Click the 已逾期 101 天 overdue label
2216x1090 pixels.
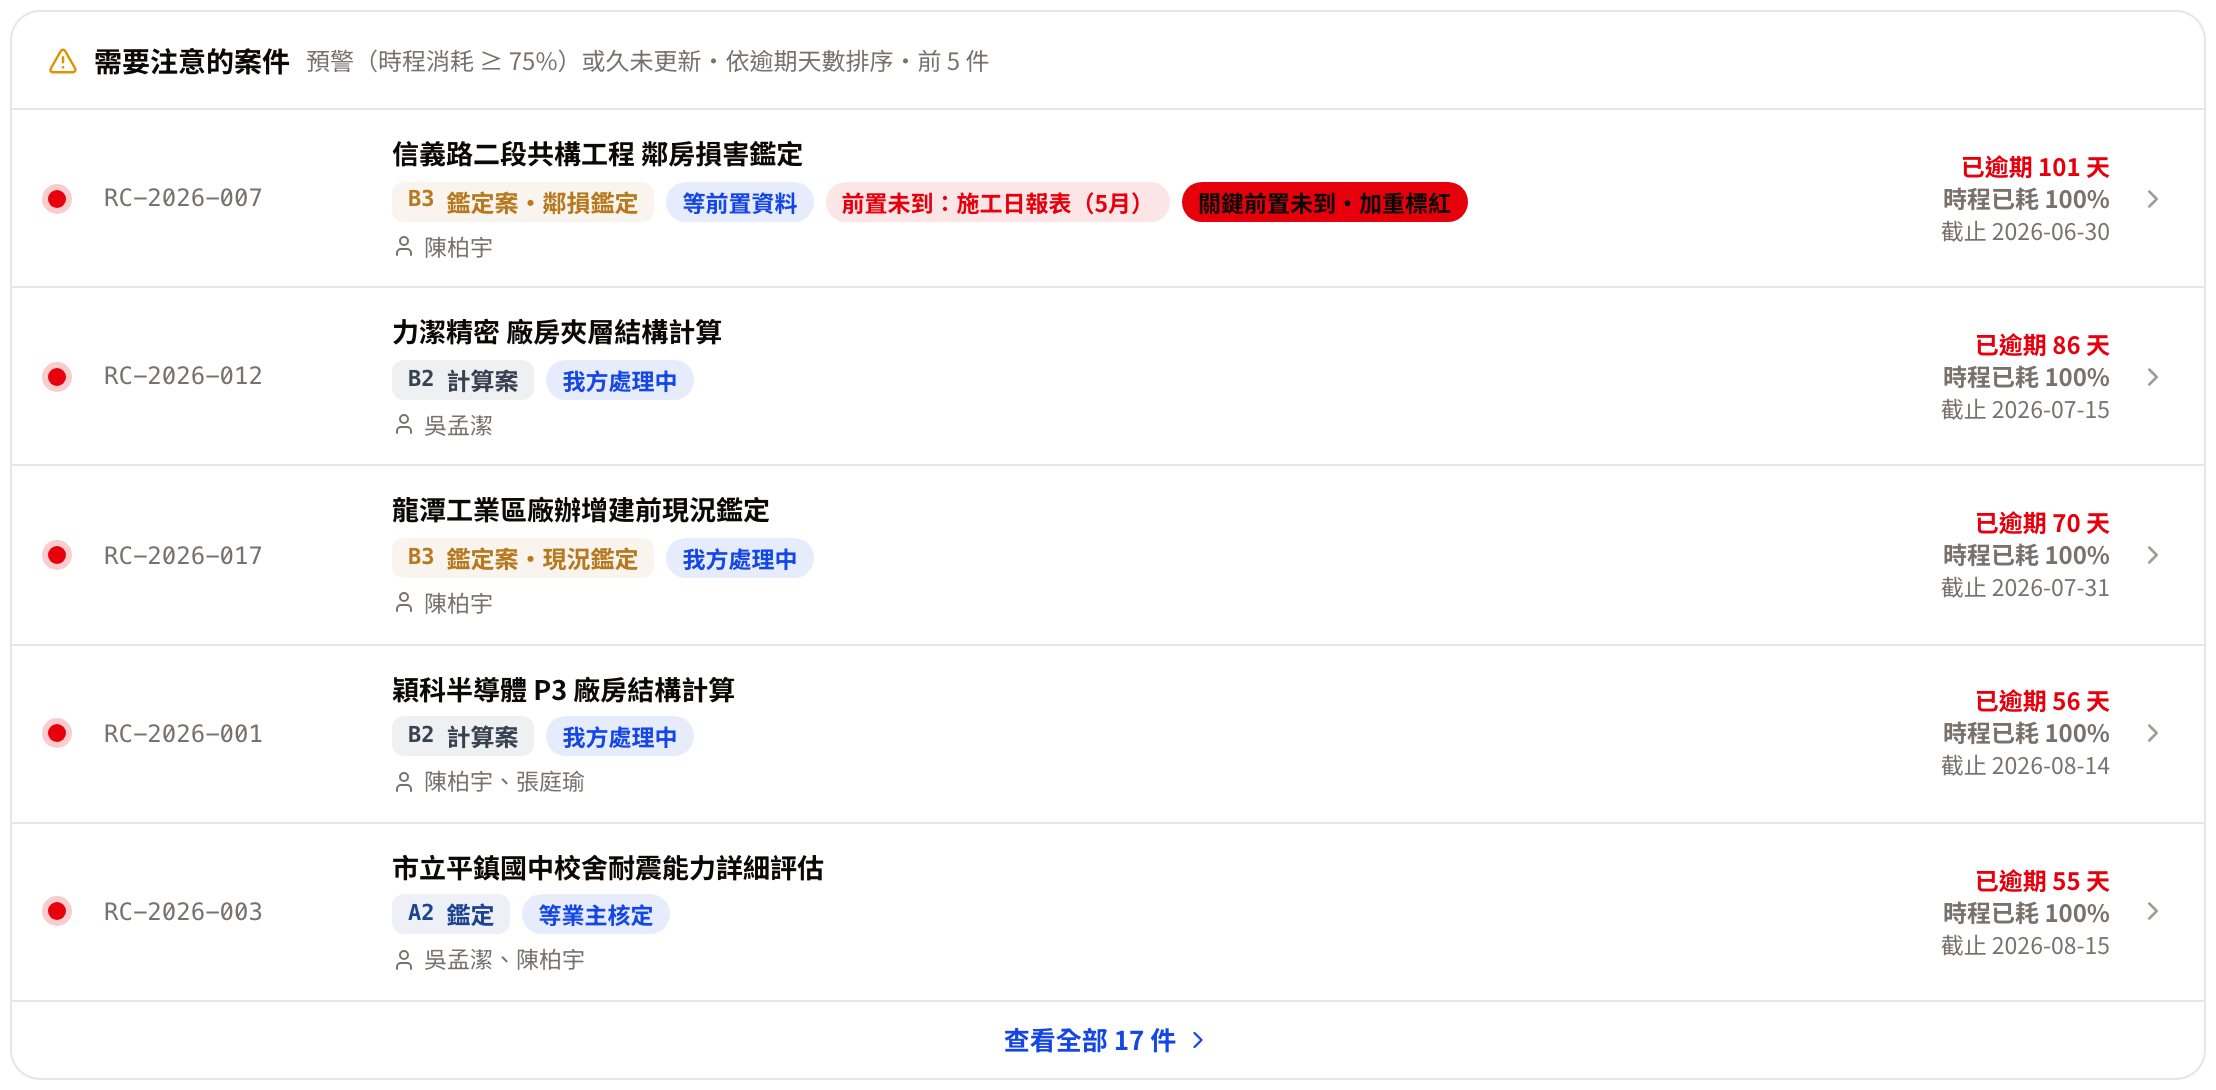2035,167
